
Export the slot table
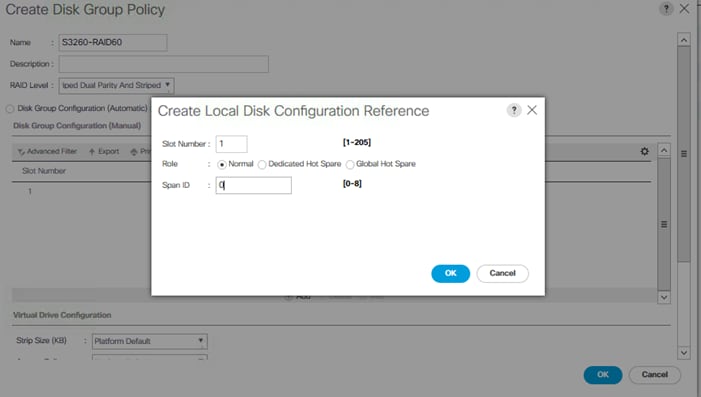[x=104, y=152]
